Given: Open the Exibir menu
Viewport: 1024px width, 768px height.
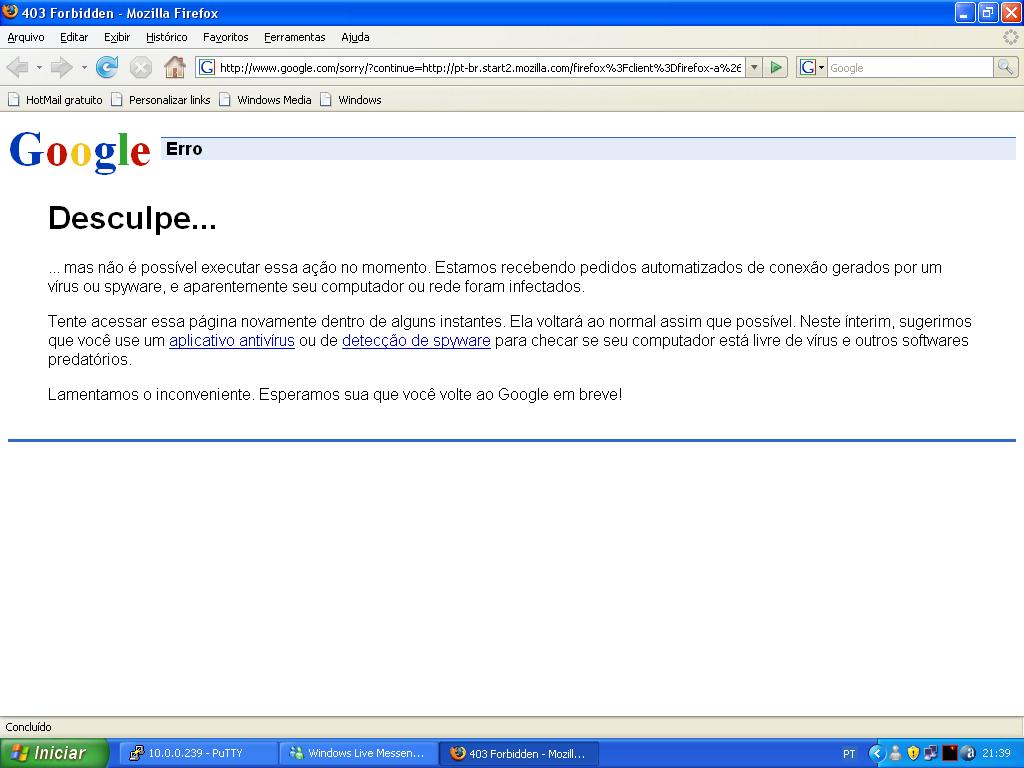Looking at the screenshot, I should [x=117, y=37].
